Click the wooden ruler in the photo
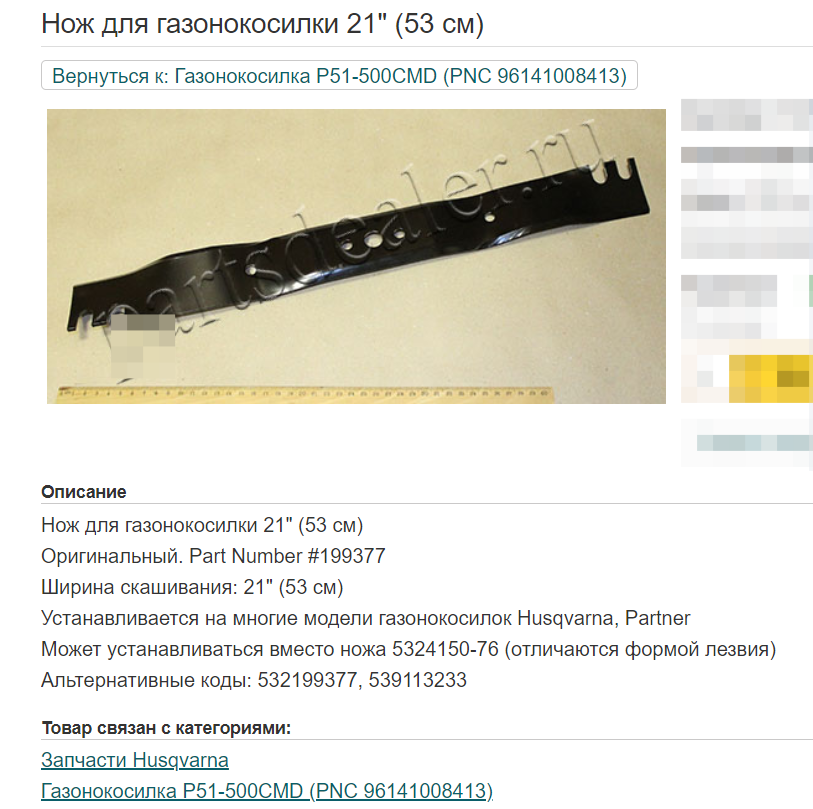This screenshot has width=813, height=809. click(305, 394)
